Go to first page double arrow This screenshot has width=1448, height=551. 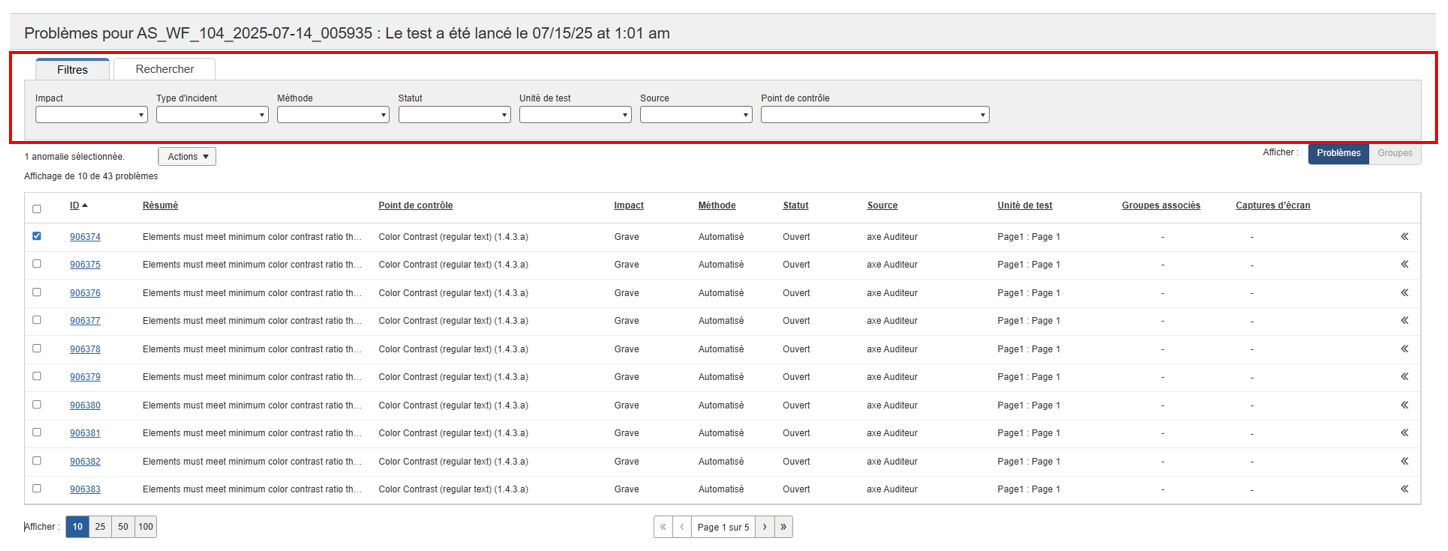point(663,527)
